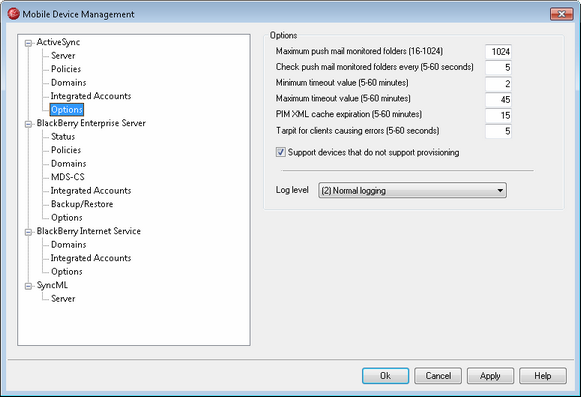
Task: Toggle Support devices that do not support provisioning
Action: coord(280,152)
